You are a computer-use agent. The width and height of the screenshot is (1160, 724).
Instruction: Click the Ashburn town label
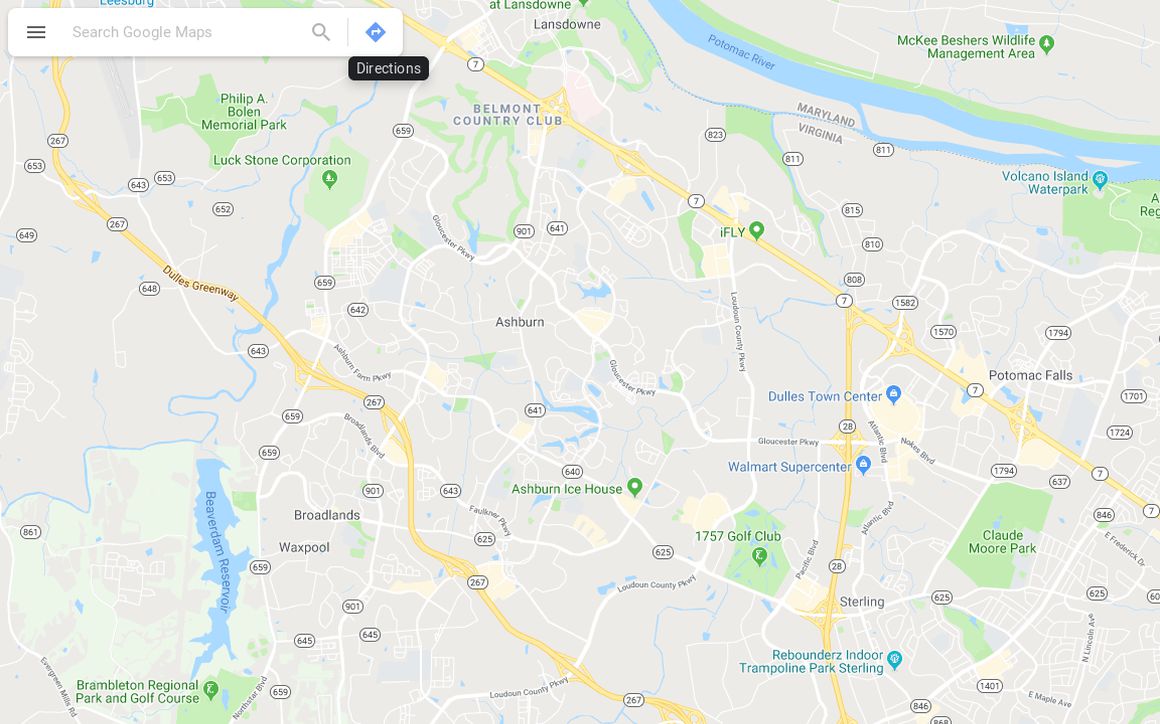pos(519,322)
